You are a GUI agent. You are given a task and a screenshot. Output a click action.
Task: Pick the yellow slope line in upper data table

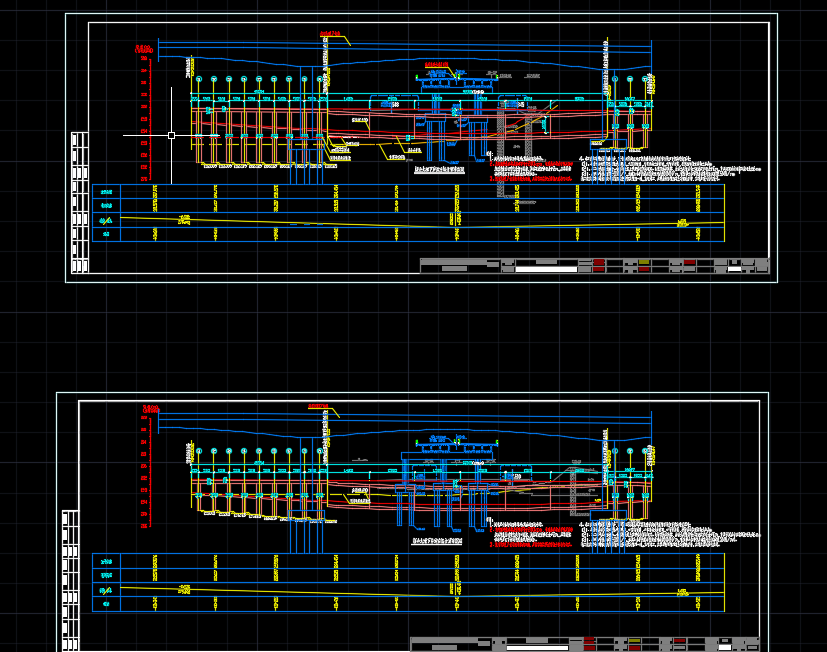tap(422, 222)
